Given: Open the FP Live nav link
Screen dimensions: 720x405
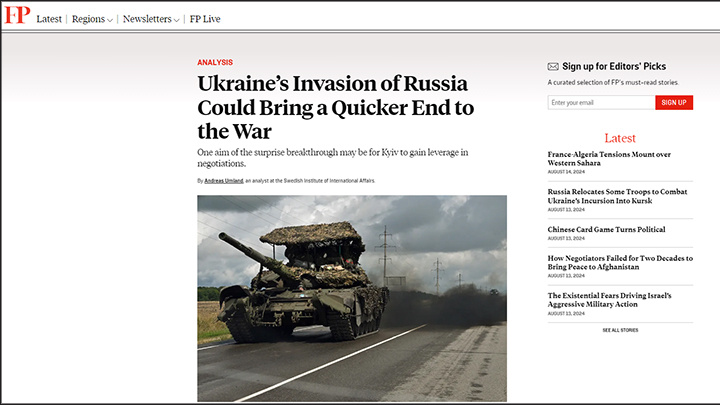Looking at the screenshot, I should tap(205, 19).
